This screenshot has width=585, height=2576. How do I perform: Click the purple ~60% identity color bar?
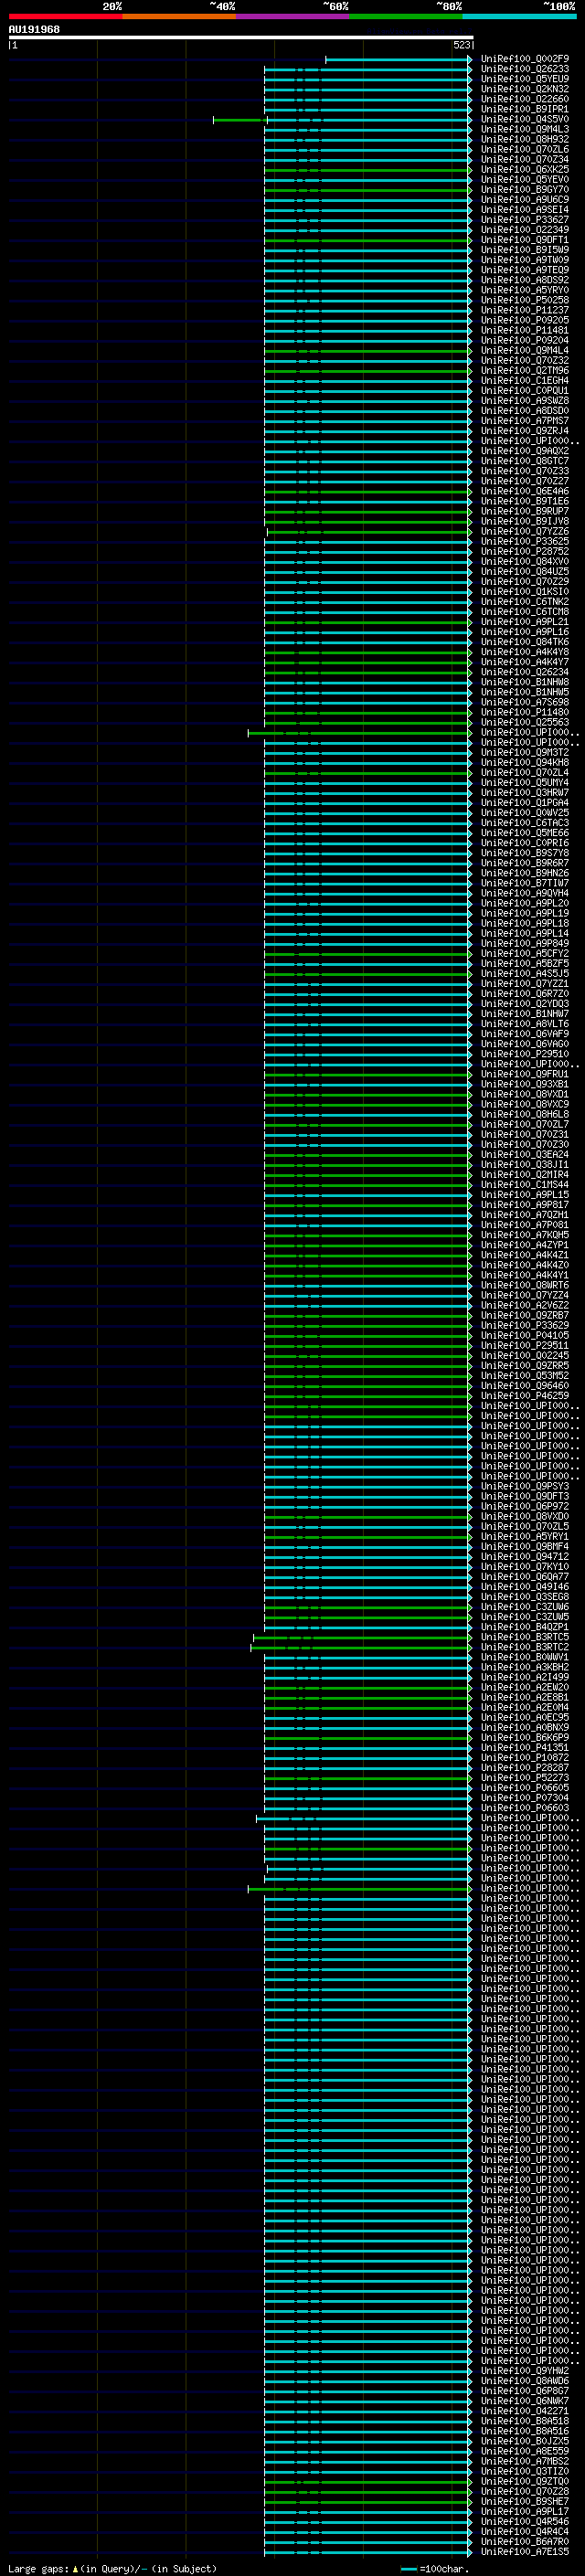(292, 16)
